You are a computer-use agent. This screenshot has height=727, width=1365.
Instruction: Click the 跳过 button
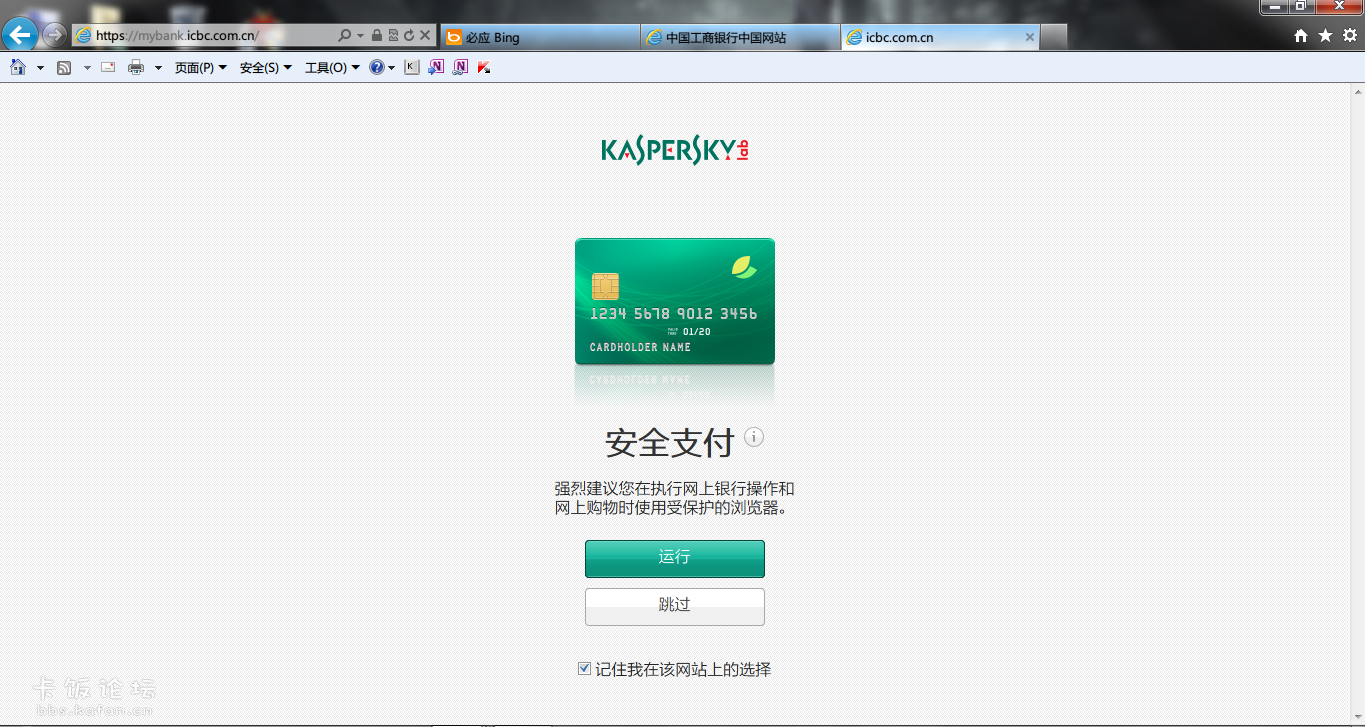click(675, 606)
